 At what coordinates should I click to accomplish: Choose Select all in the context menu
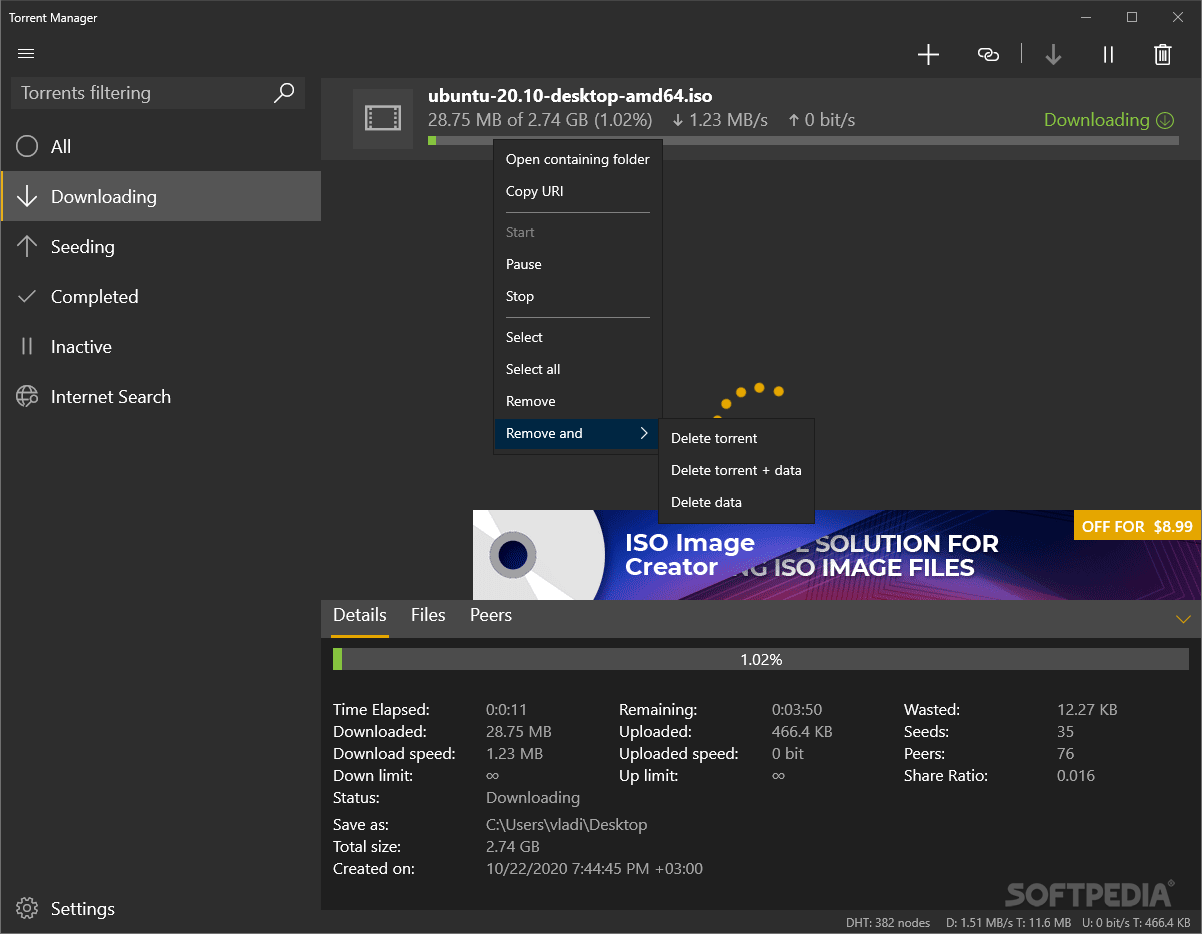(x=578, y=369)
